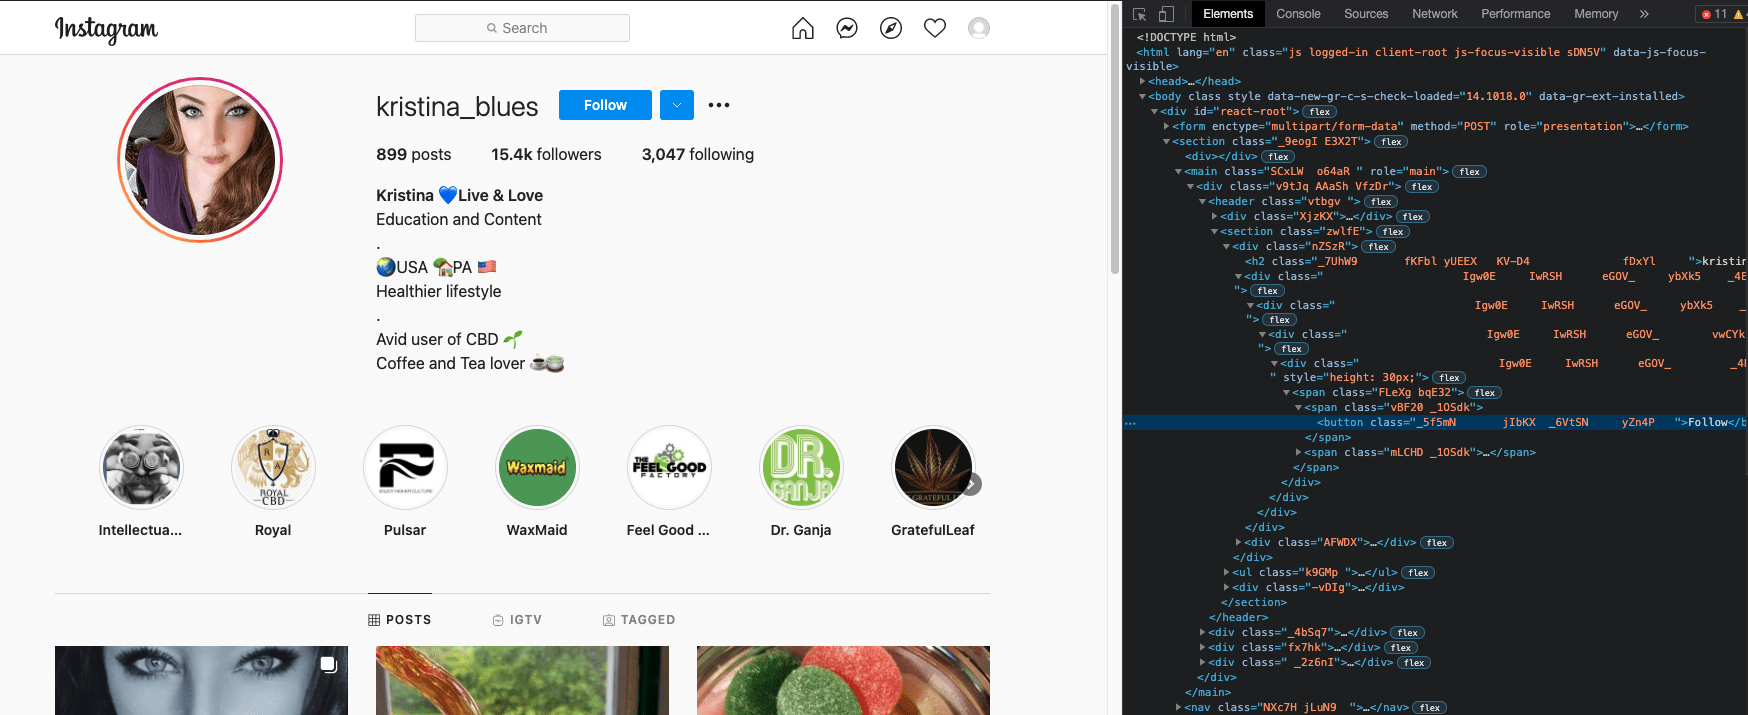Show more DevTools tabs chevron

point(1644,14)
